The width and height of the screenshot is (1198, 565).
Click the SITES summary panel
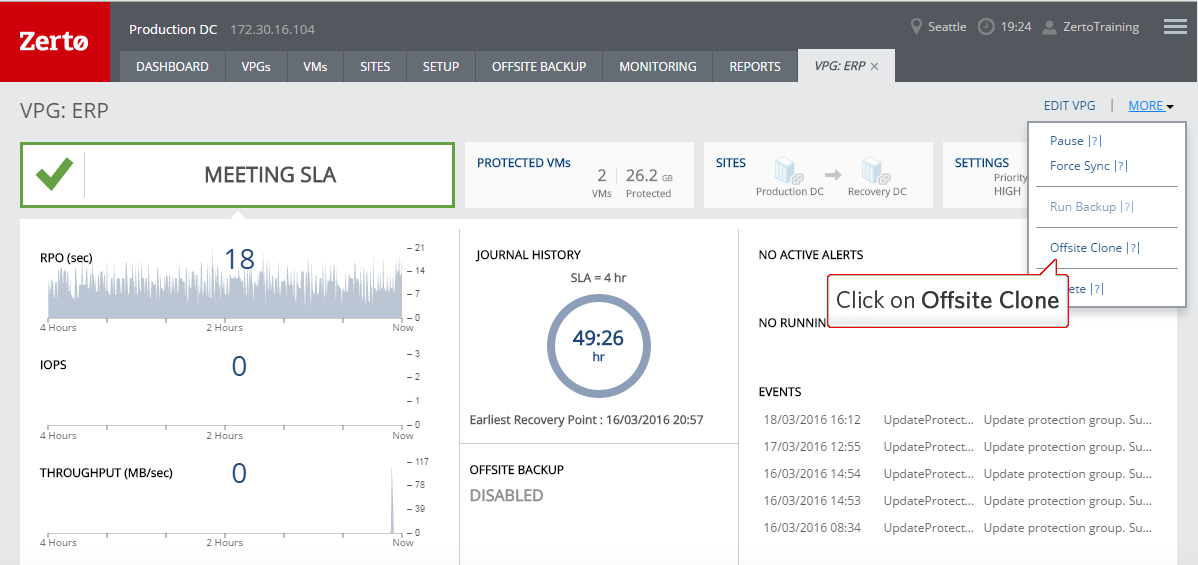pyautogui.click(x=818, y=174)
